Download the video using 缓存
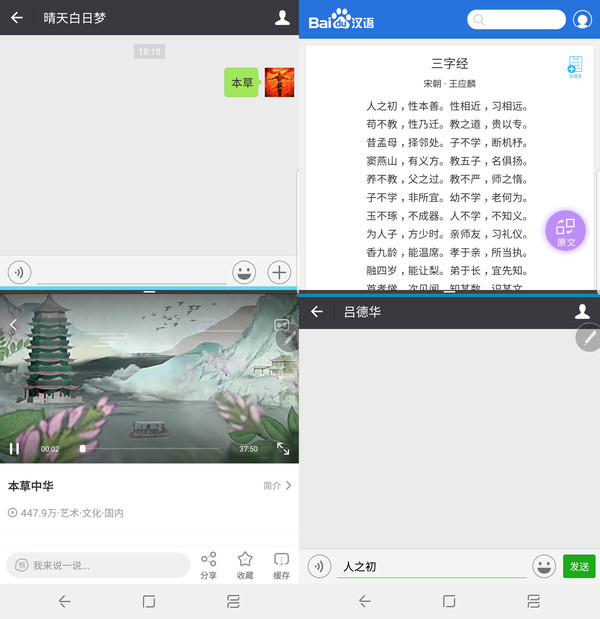 click(281, 565)
